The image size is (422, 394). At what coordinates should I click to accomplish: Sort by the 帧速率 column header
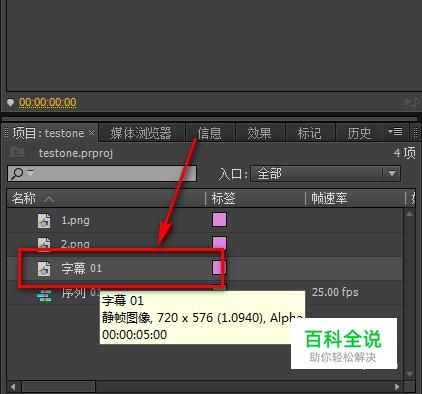[329, 198]
